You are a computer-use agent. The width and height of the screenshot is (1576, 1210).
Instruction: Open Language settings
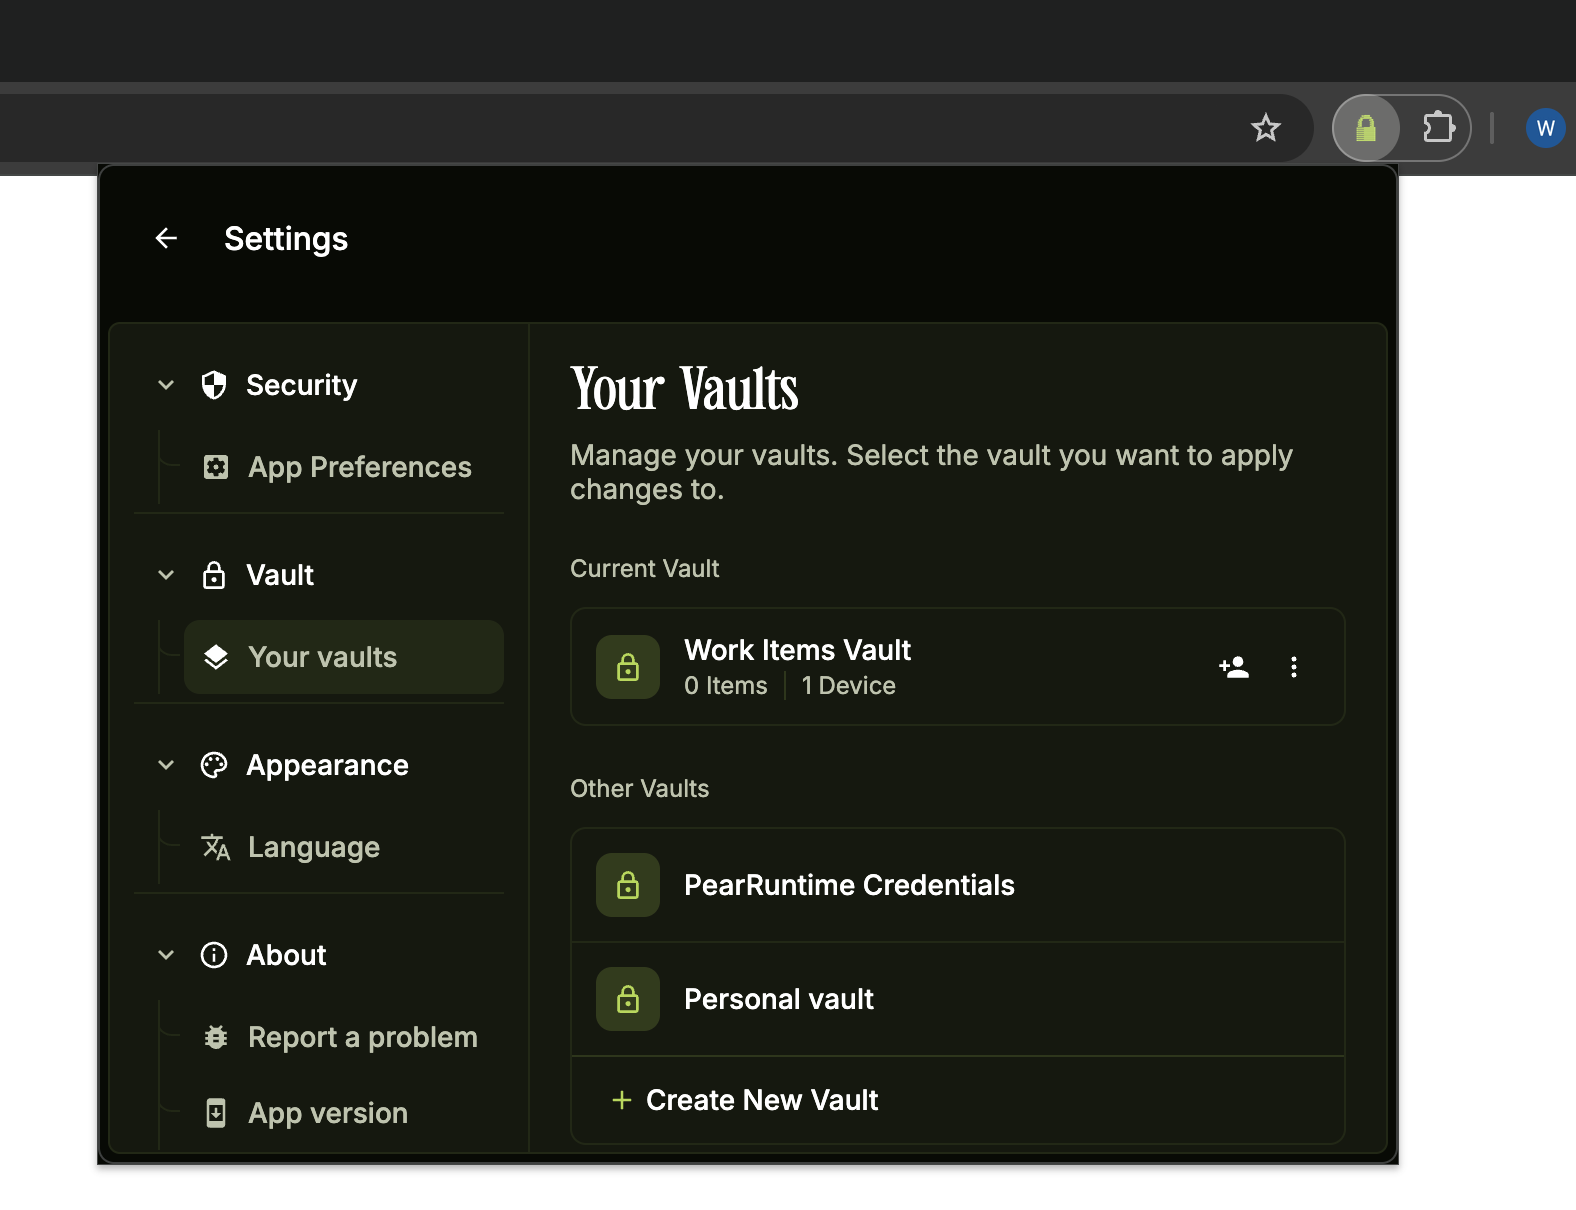pyautogui.click(x=344, y=847)
